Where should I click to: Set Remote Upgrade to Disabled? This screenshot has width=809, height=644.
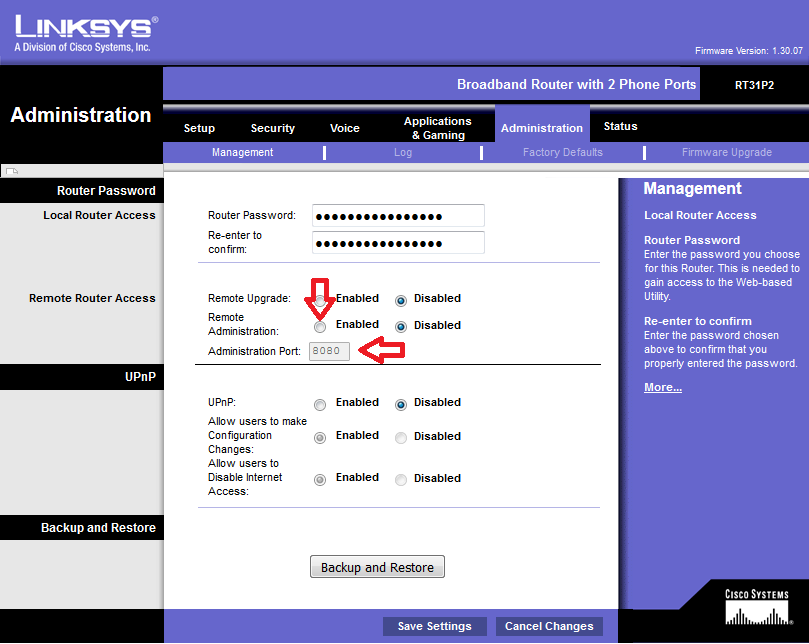[401, 300]
